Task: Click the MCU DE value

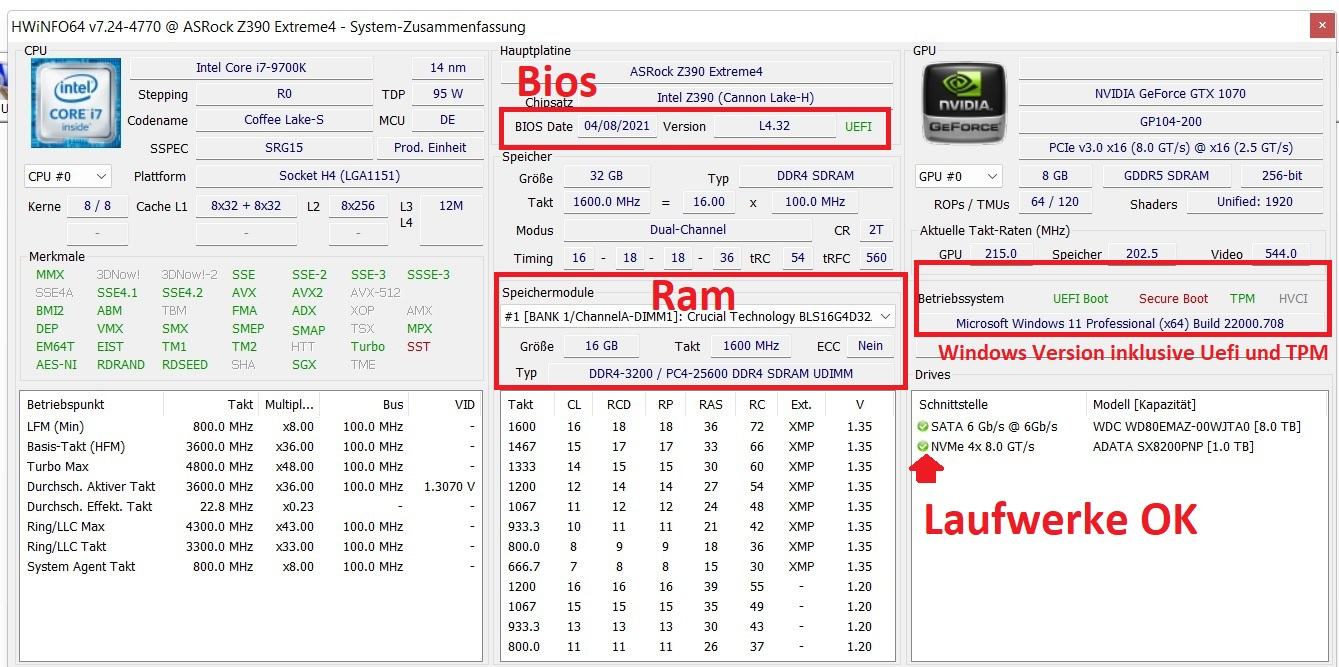Action: pos(447,120)
